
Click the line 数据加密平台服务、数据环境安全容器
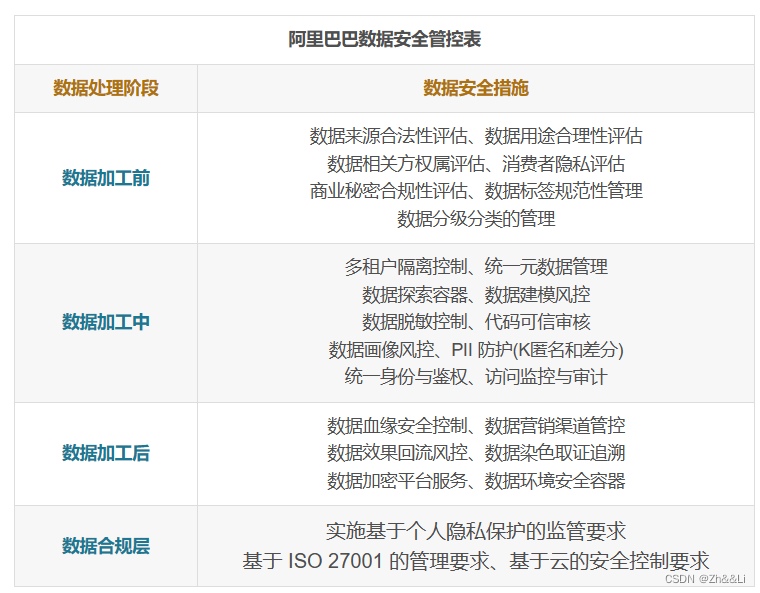tap(476, 481)
